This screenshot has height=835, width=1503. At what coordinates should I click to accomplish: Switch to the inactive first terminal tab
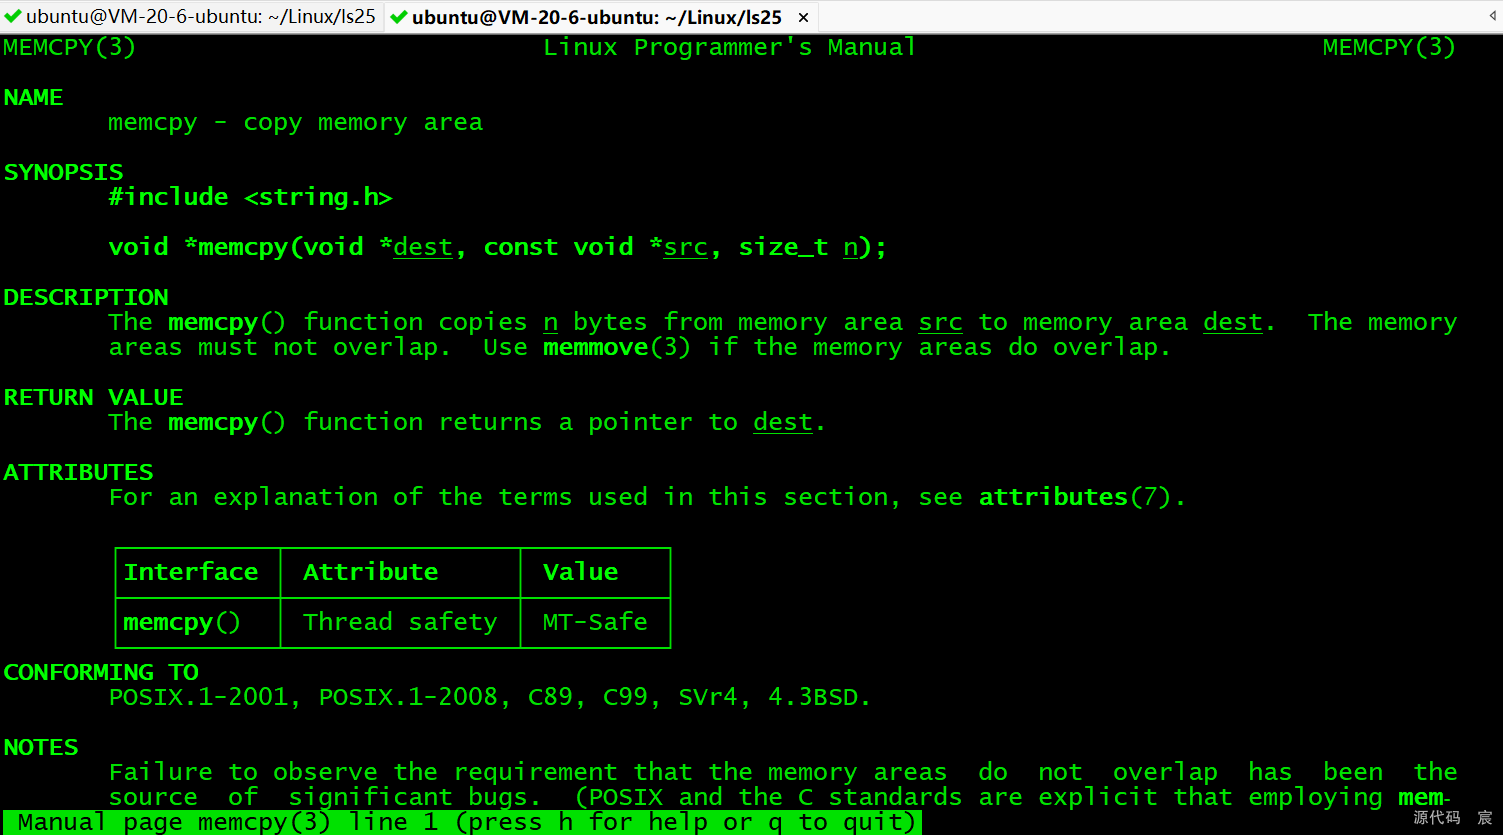[x=191, y=17]
